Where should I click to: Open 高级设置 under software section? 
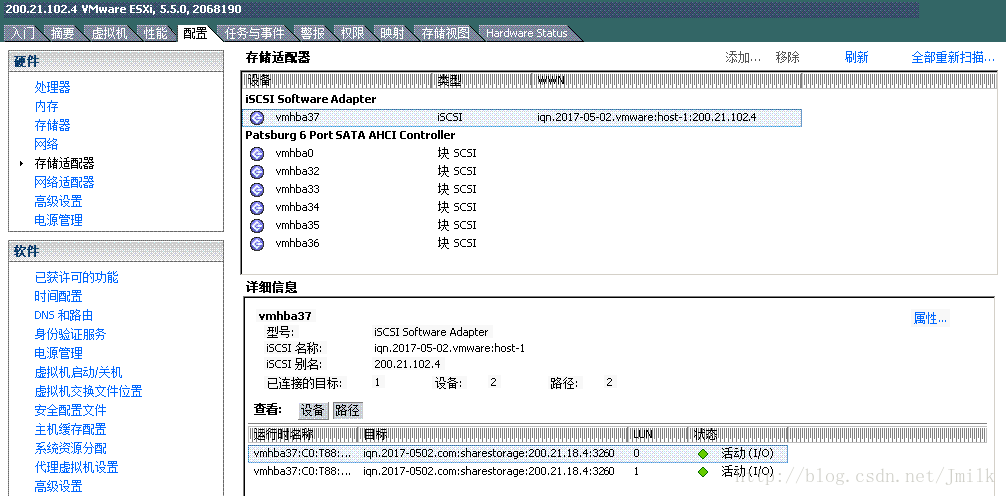point(58,486)
